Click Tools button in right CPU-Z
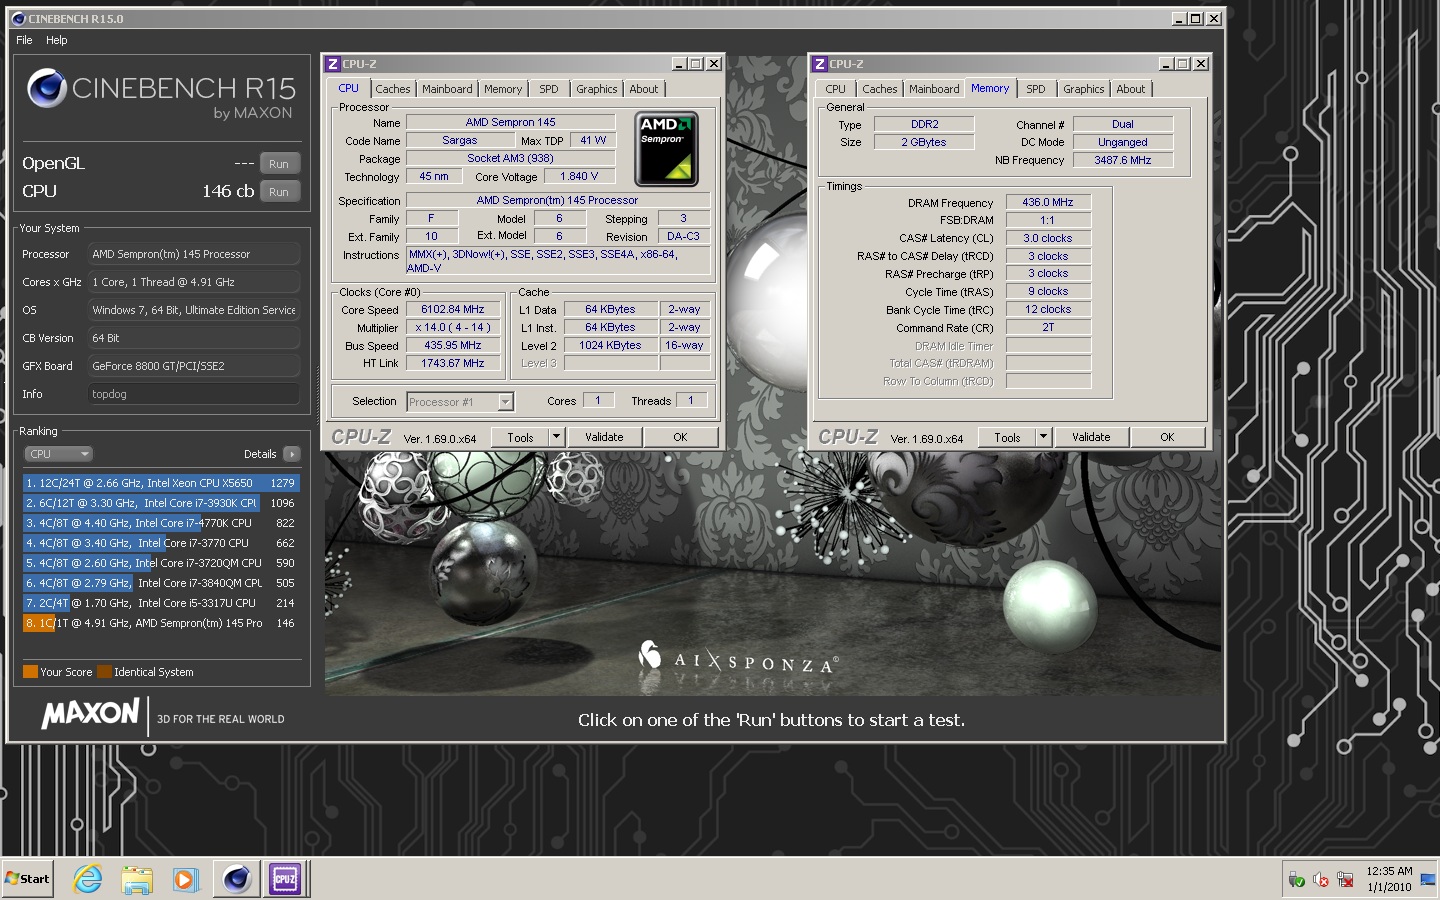Screen dimensions: 1440x900 1007,437
